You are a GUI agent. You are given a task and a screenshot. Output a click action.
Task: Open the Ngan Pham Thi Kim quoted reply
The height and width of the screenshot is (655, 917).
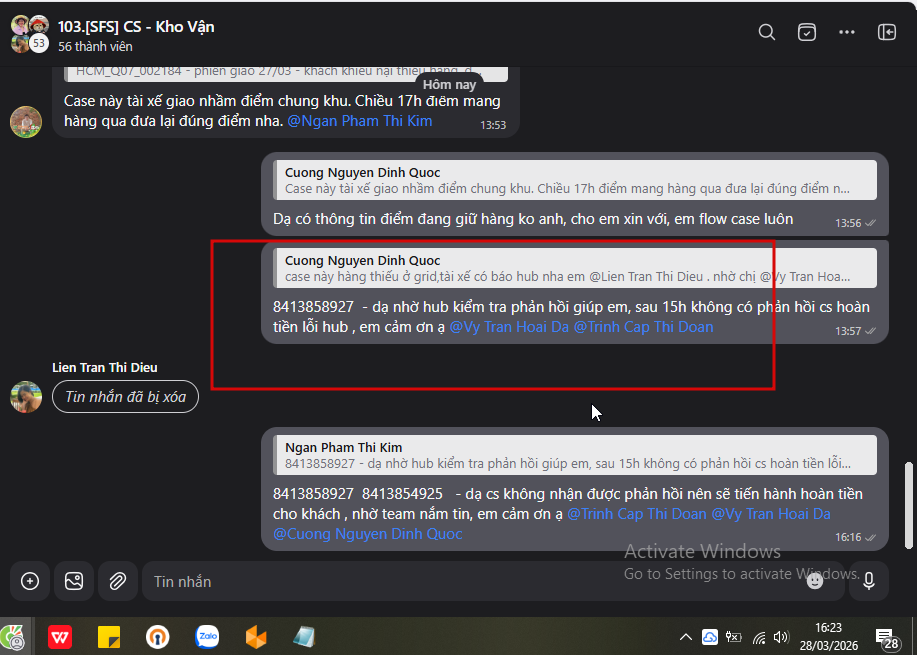(575, 455)
